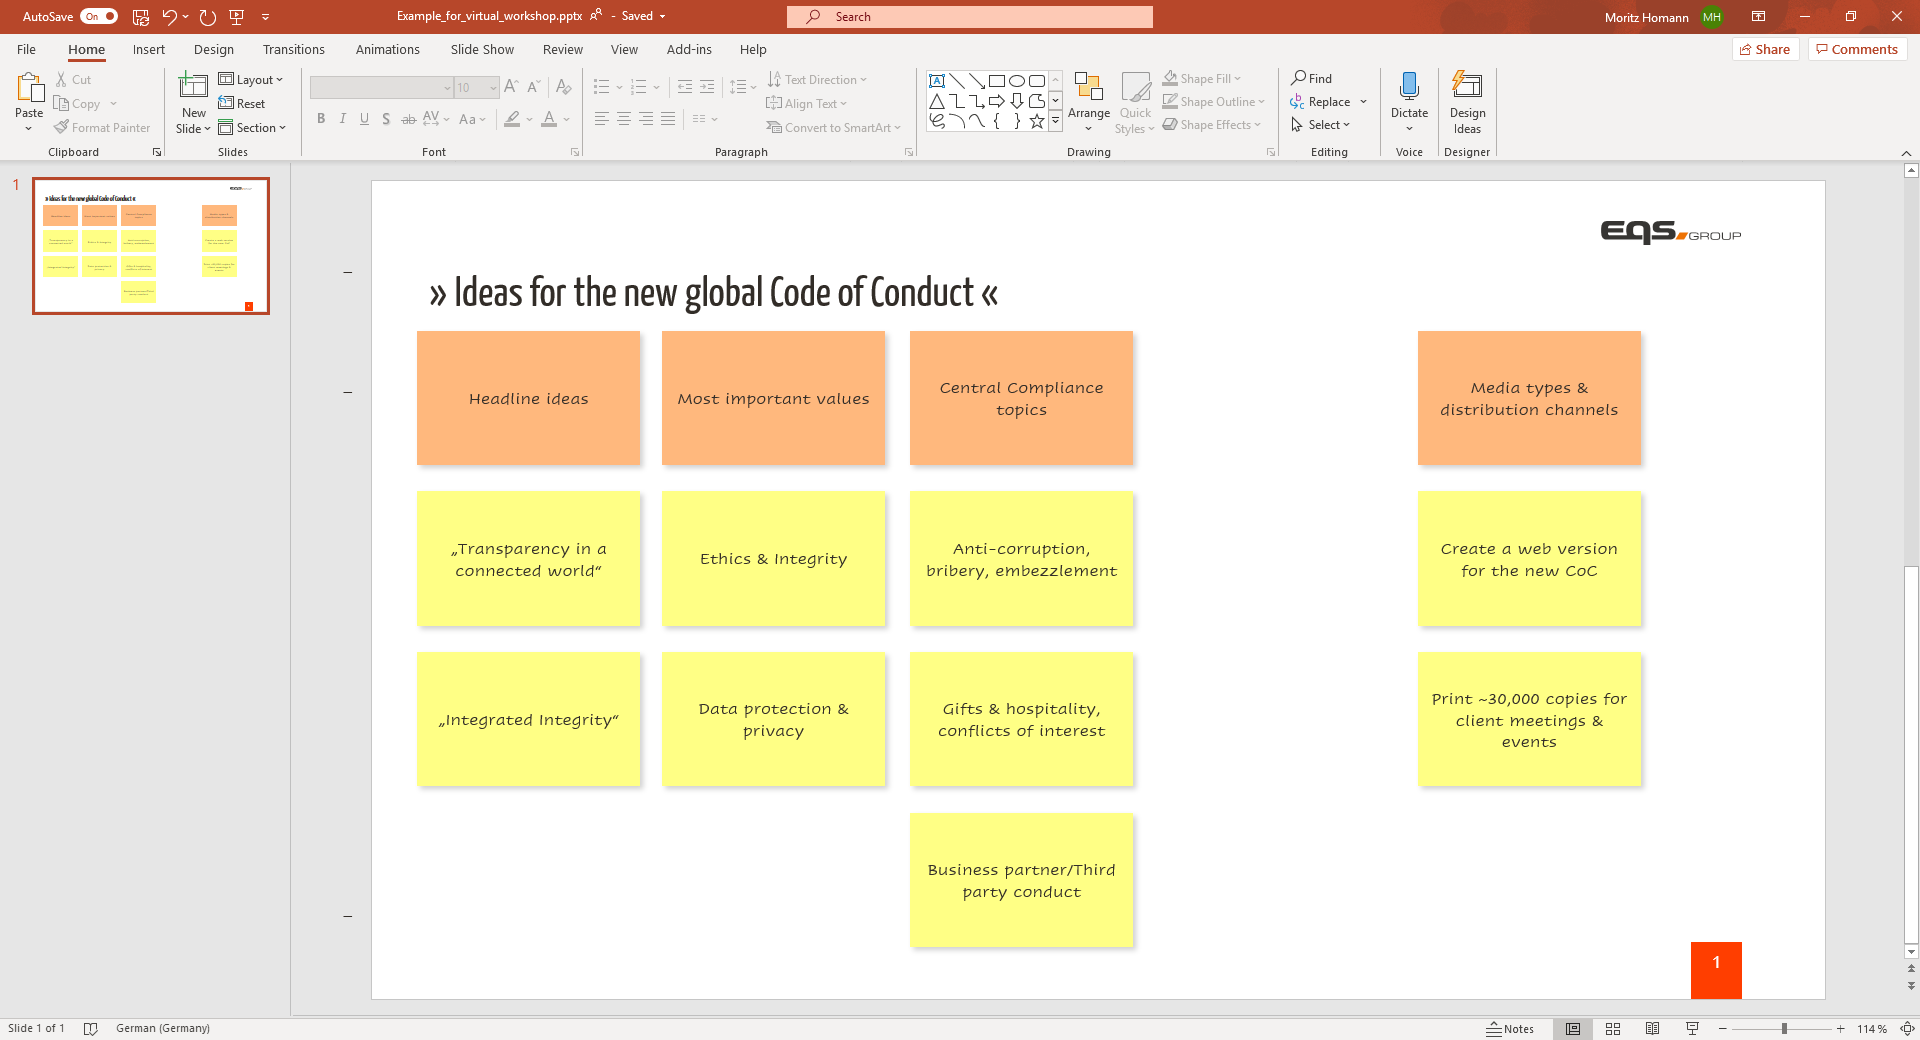Apply the text highlight color button
Image resolution: width=1920 pixels, height=1040 pixels.
[512, 119]
